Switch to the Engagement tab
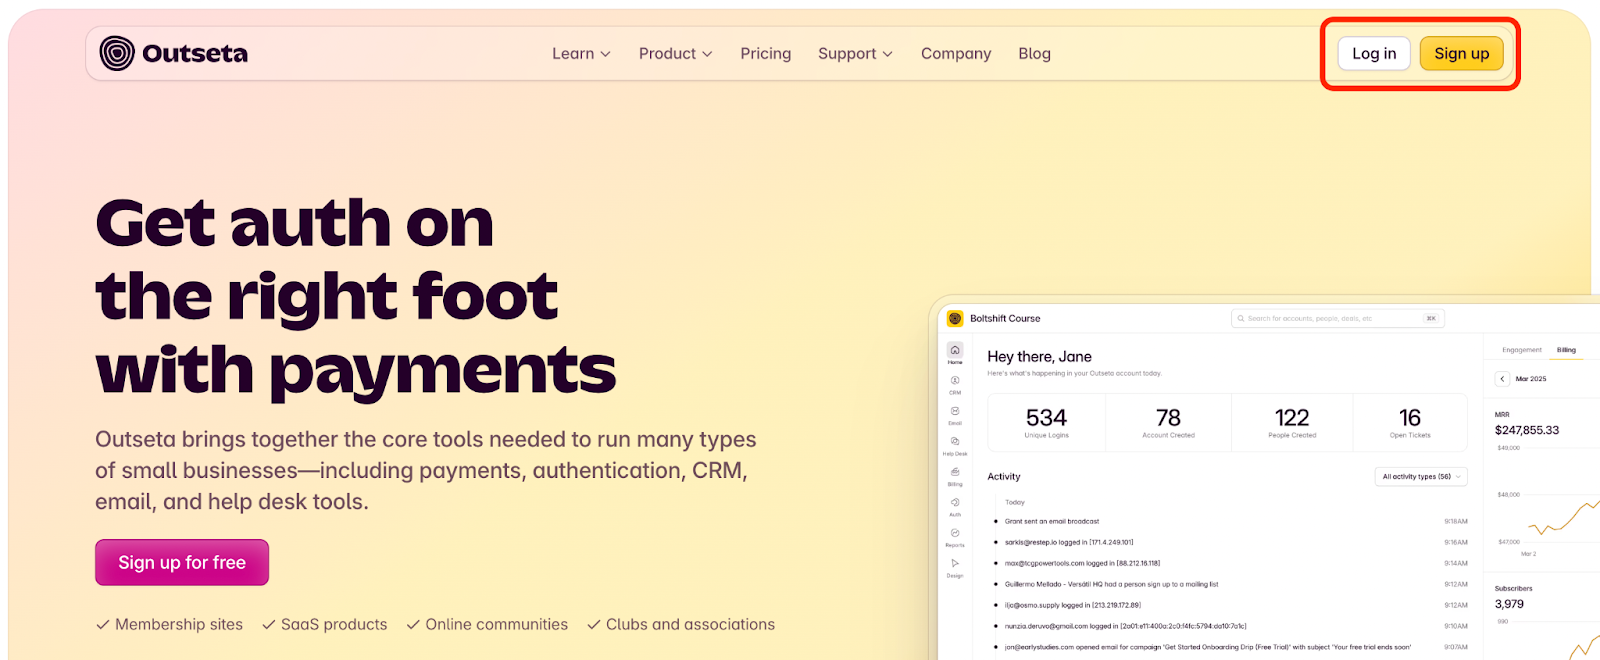The width and height of the screenshot is (1600, 660). click(x=1522, y=350)
